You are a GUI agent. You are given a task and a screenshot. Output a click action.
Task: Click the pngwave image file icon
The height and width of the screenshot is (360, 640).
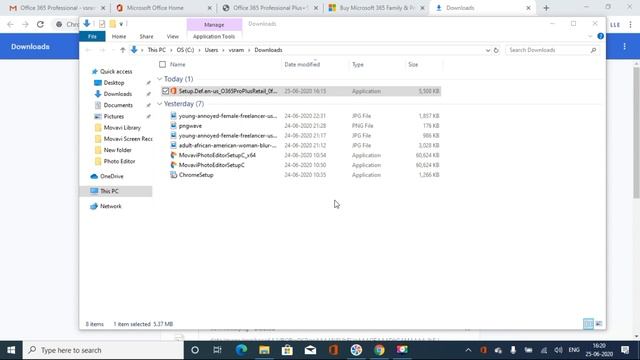[x=173, y=126]
